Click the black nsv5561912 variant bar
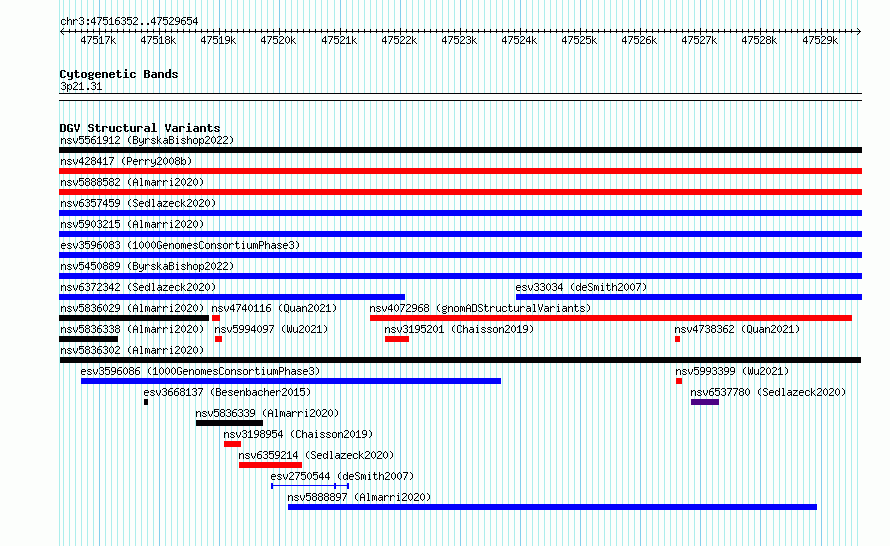 460,150
